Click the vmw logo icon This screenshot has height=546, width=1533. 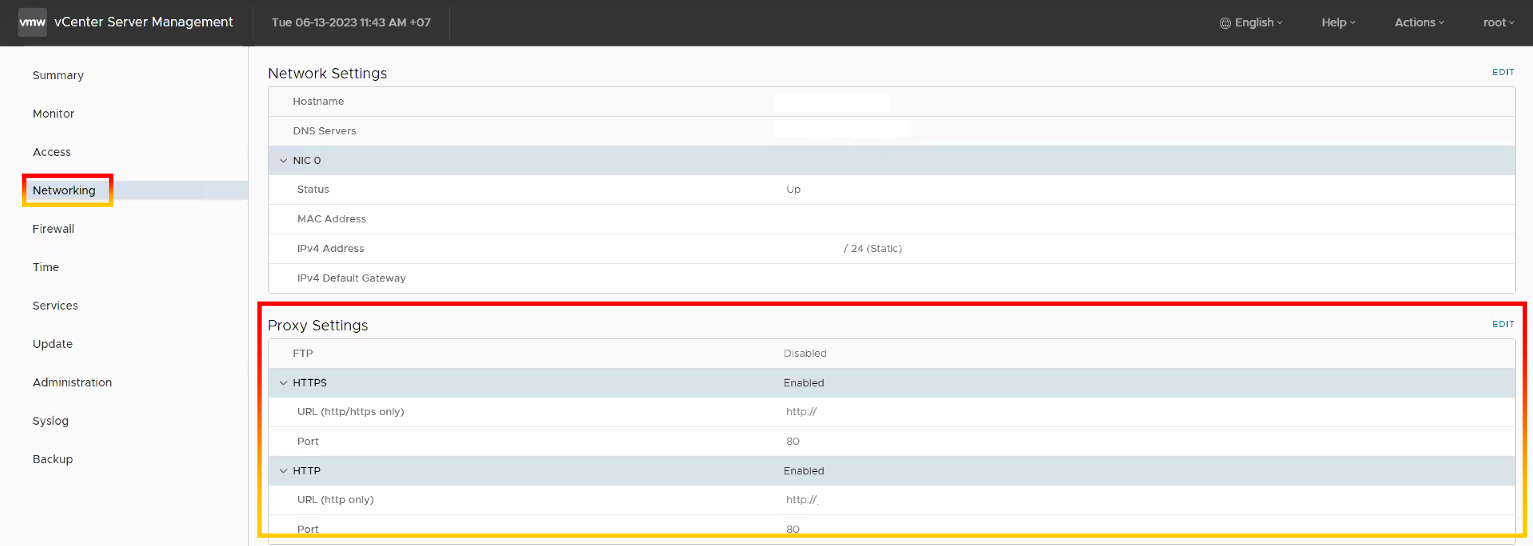32,22
